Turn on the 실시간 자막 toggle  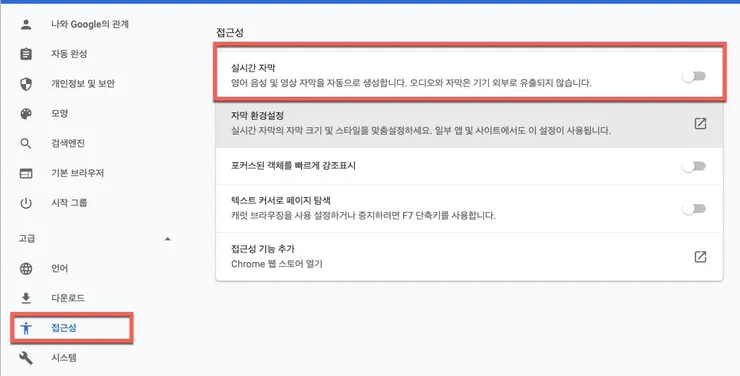tap(694, 76)
